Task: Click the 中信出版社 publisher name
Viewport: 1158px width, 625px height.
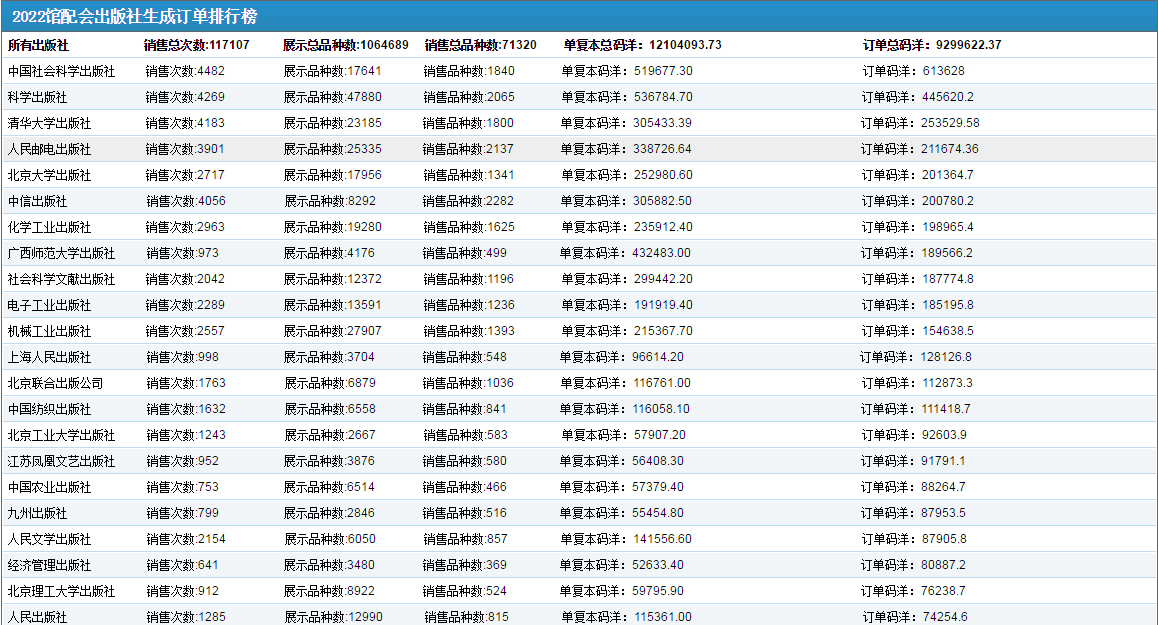Action: [x=37, y=201]
